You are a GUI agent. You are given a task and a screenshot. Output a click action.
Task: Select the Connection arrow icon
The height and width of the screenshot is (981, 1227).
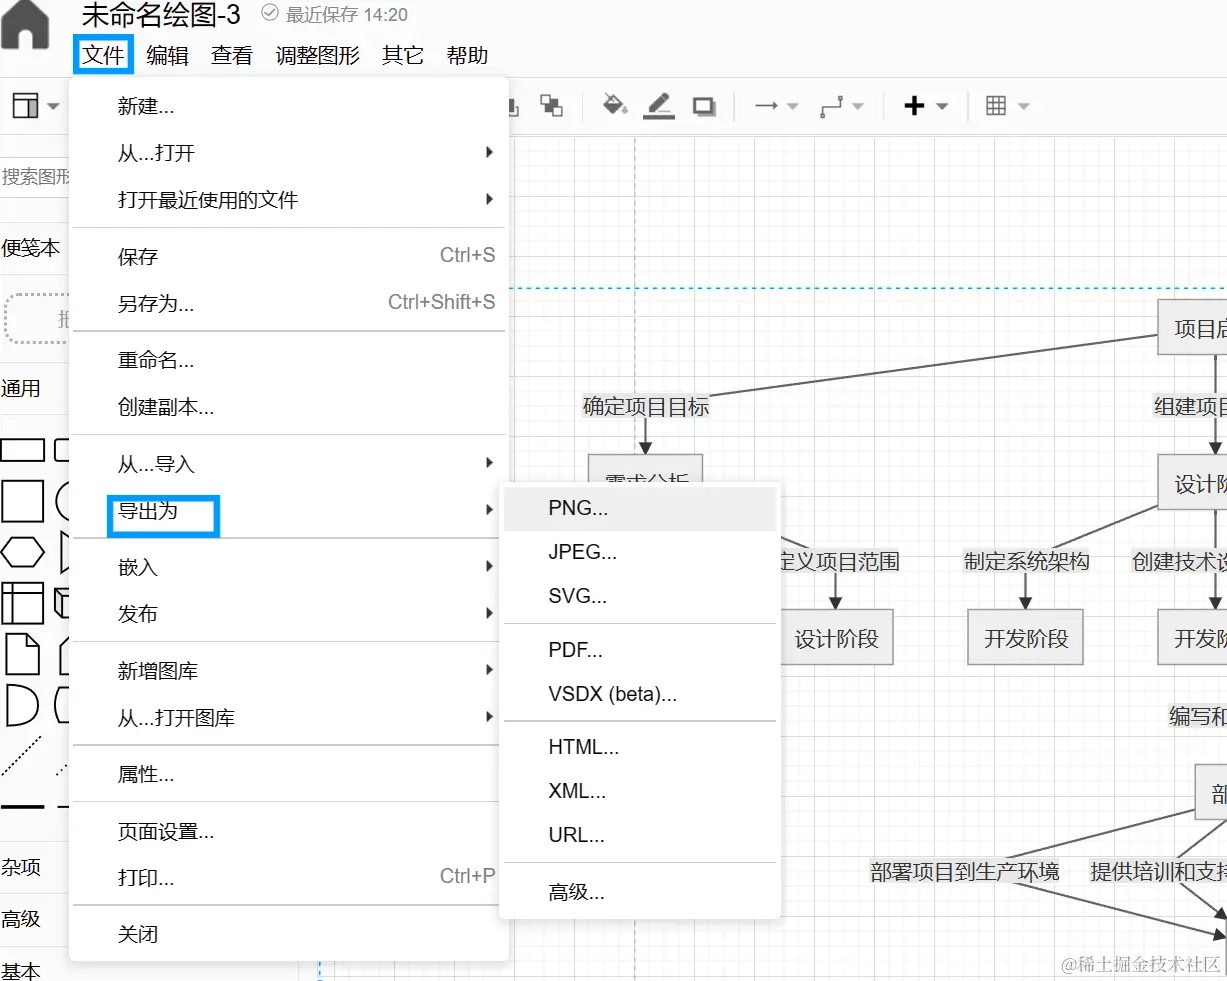click(768, 105)
